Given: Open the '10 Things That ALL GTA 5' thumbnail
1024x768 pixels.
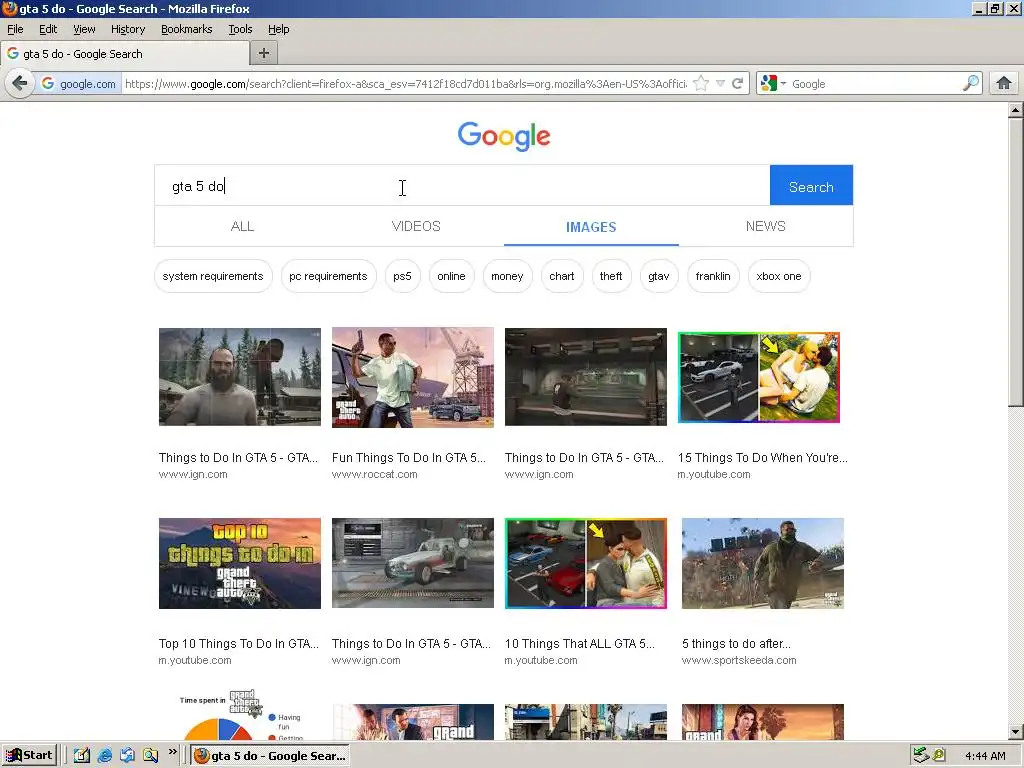Looking at the screenshot, I should [586, 563].
